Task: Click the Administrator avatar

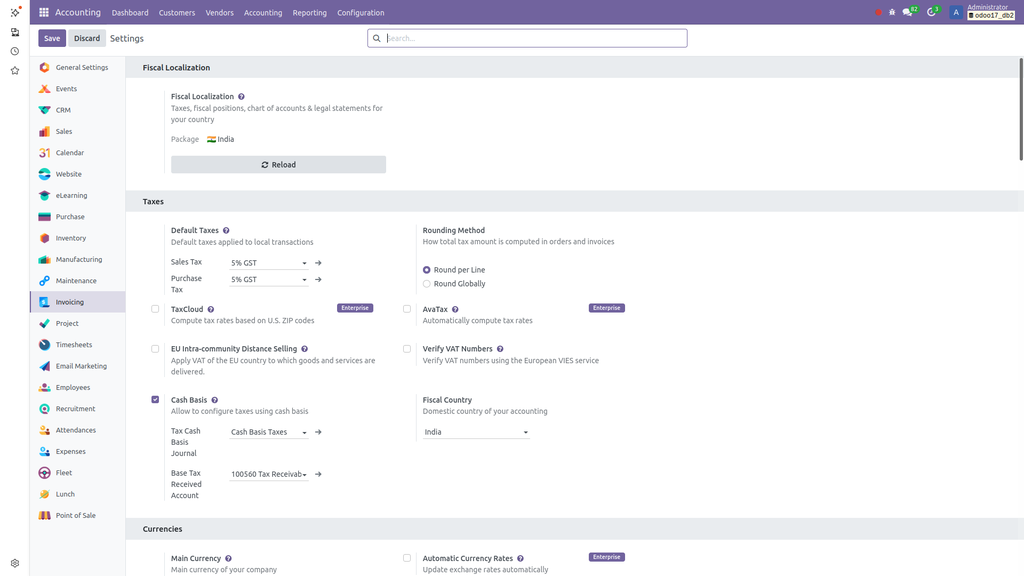Action: [x=954, y=12]
